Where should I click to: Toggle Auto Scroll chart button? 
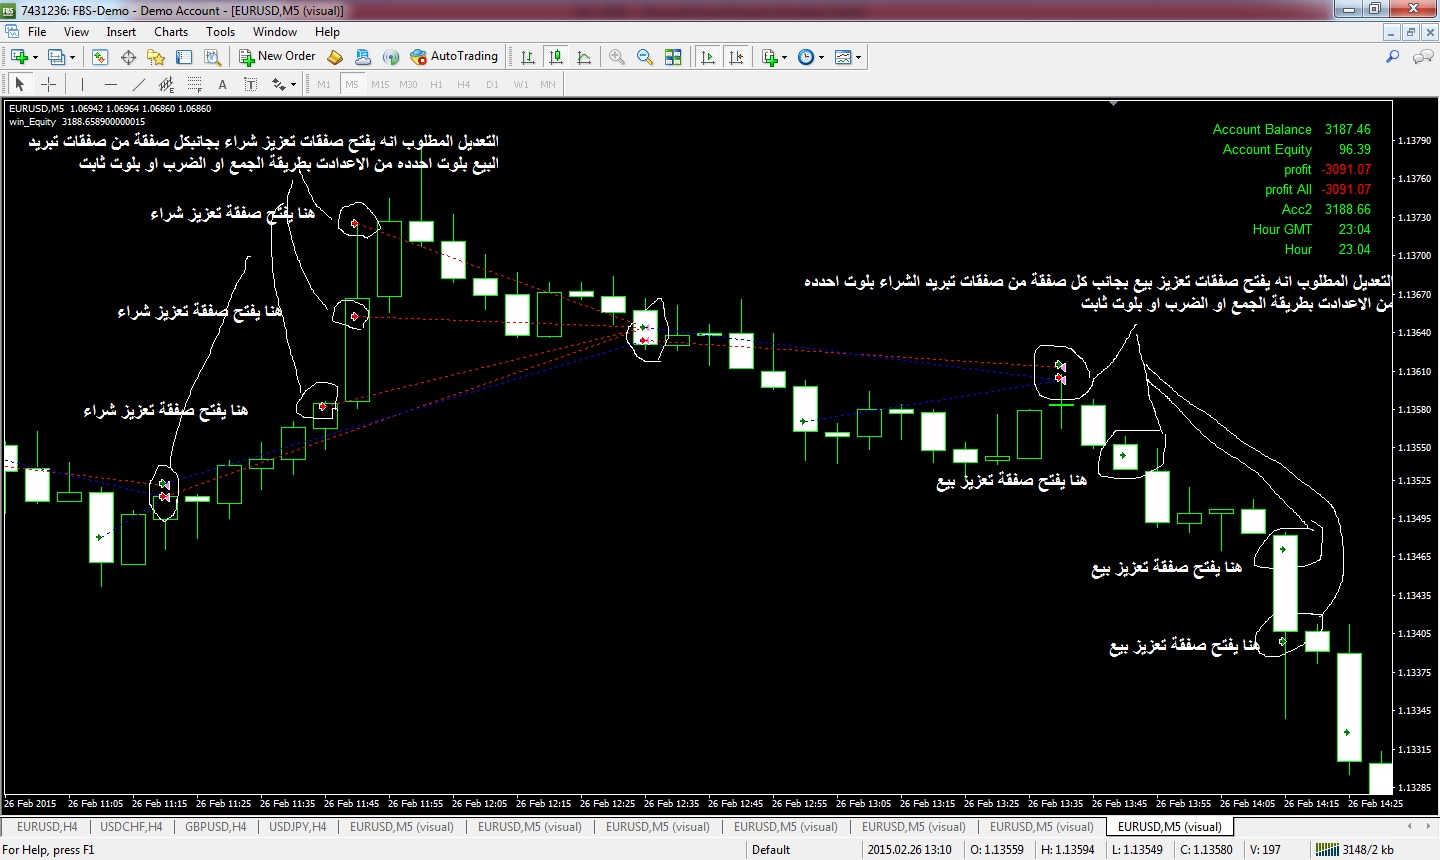pyautogui.click(x=708, y=57)
